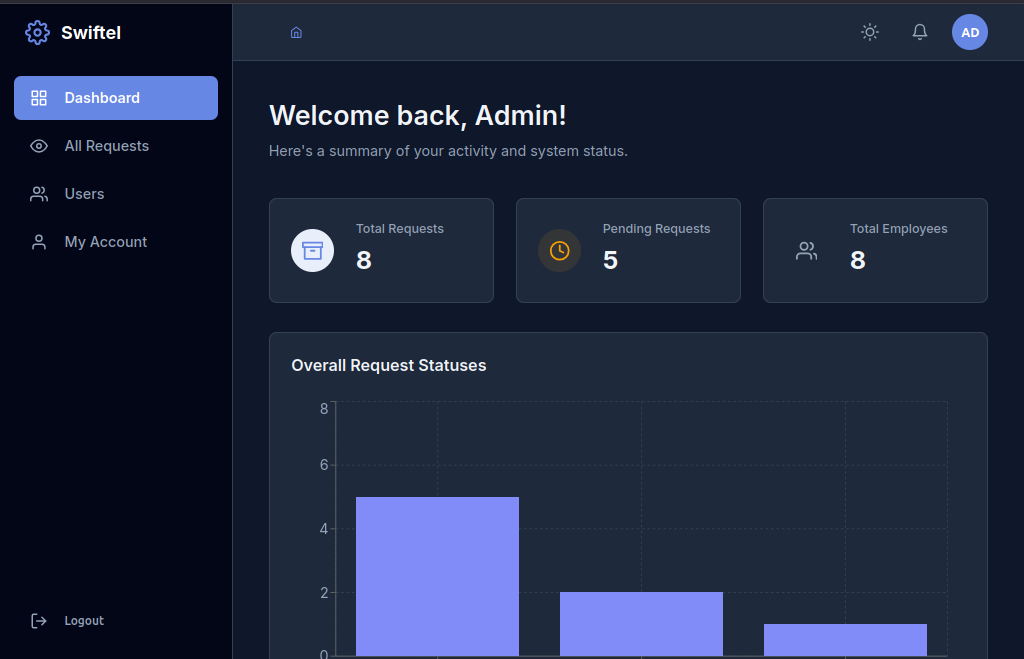Click the middle bar in the status chart
This screenshot has height=659, width=1024.
pyautogui.click(x=641, y=623)
